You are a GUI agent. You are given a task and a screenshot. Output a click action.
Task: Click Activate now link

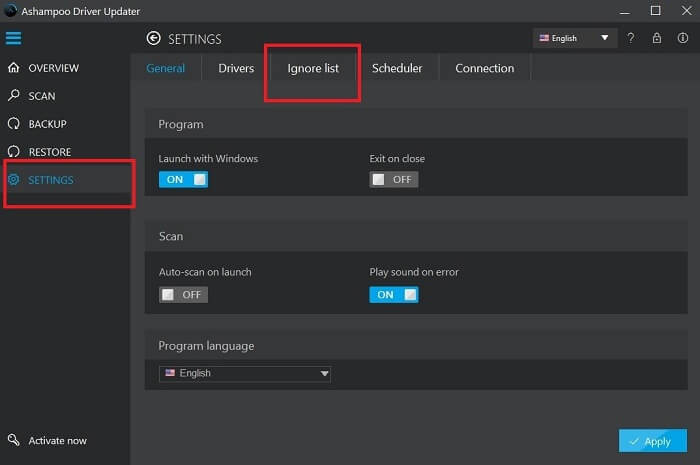47,440
